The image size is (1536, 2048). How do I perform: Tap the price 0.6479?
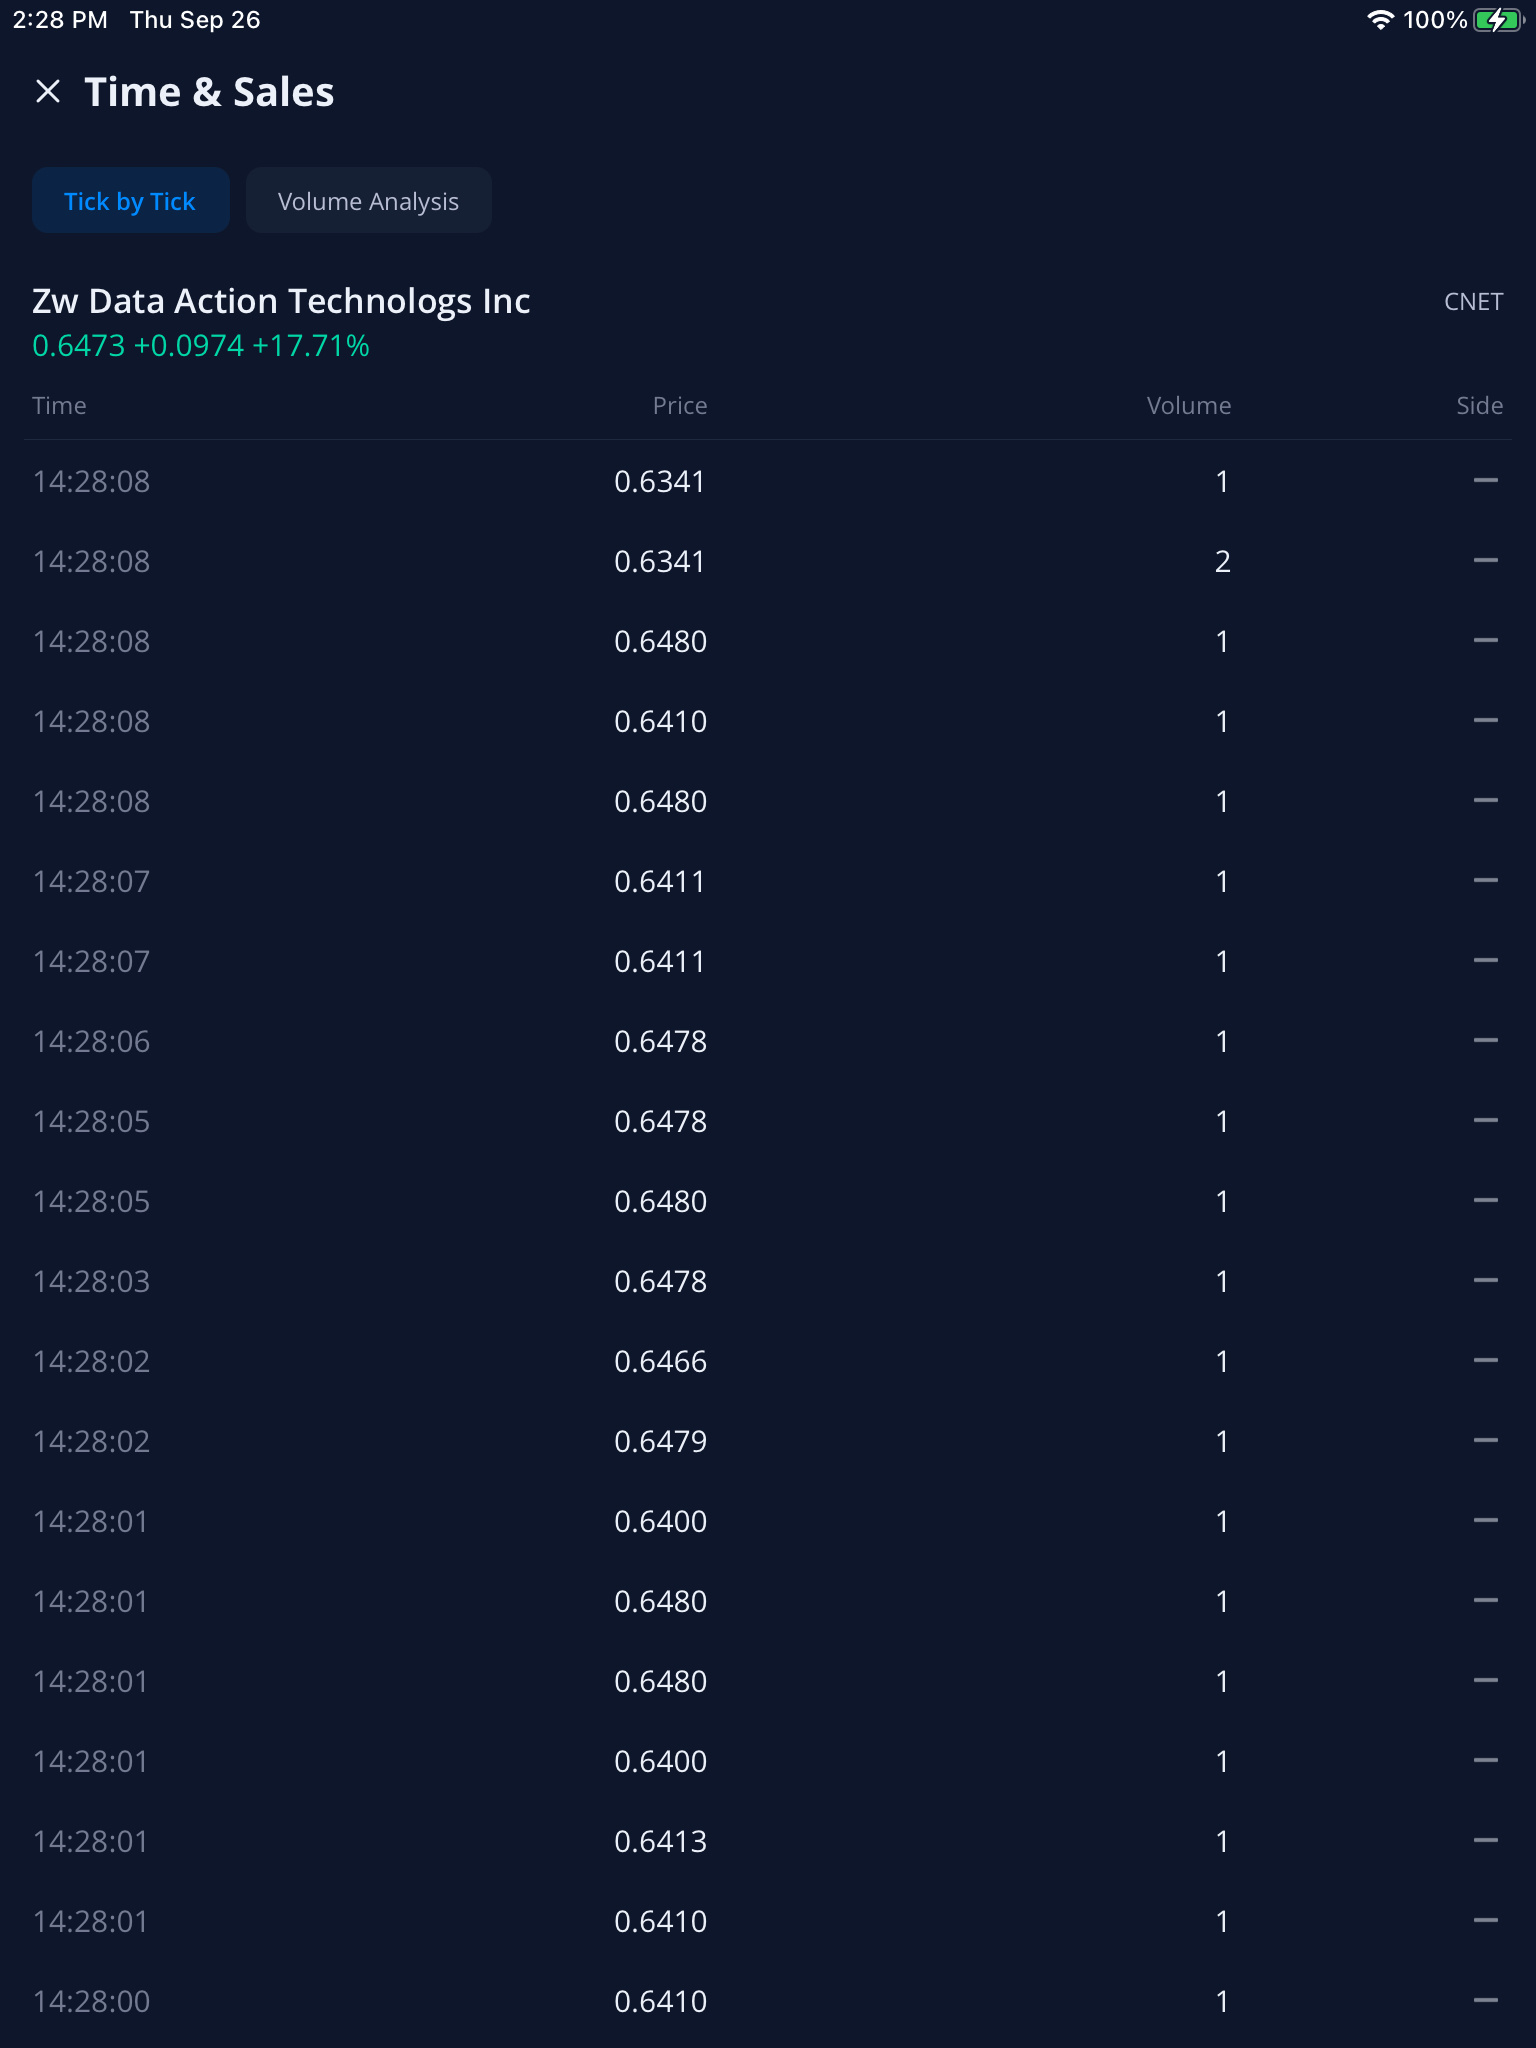[661, 1441]
